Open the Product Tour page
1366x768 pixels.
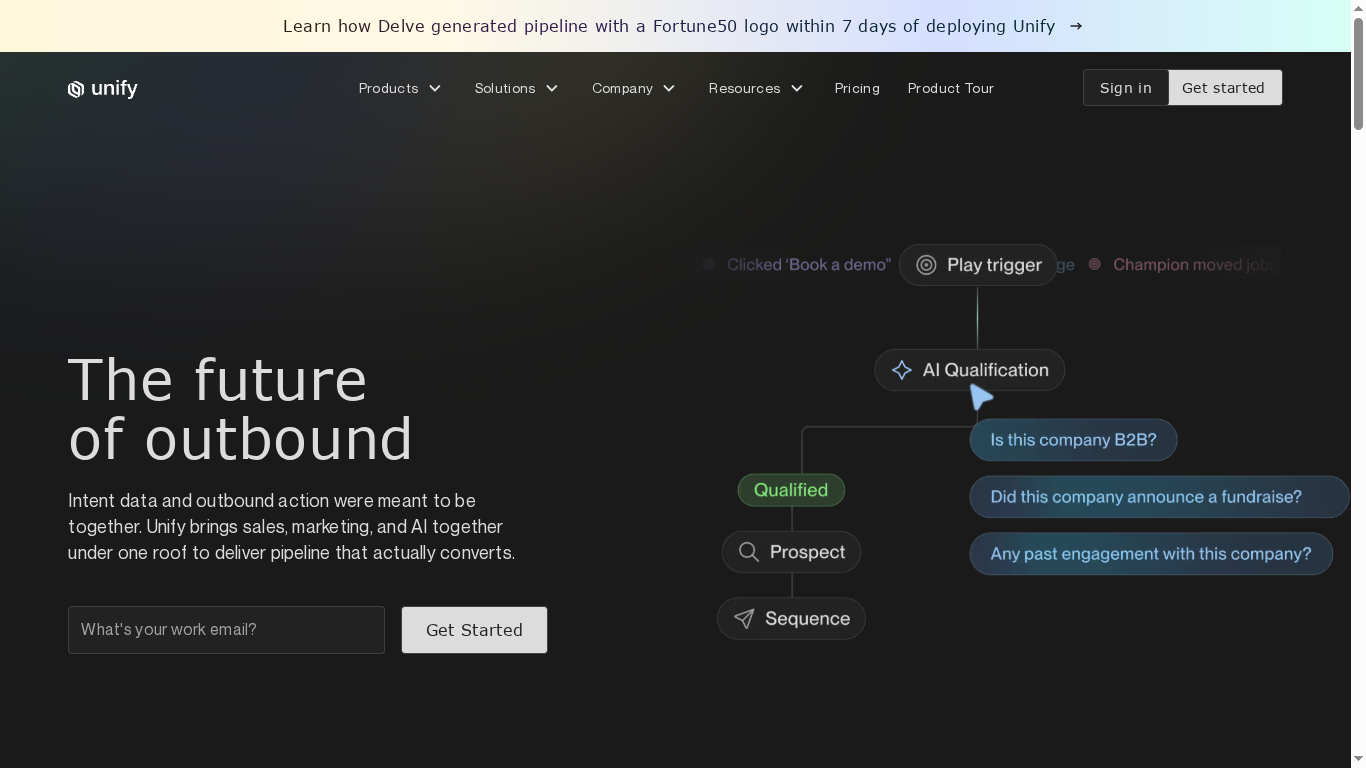pos(951,88)
